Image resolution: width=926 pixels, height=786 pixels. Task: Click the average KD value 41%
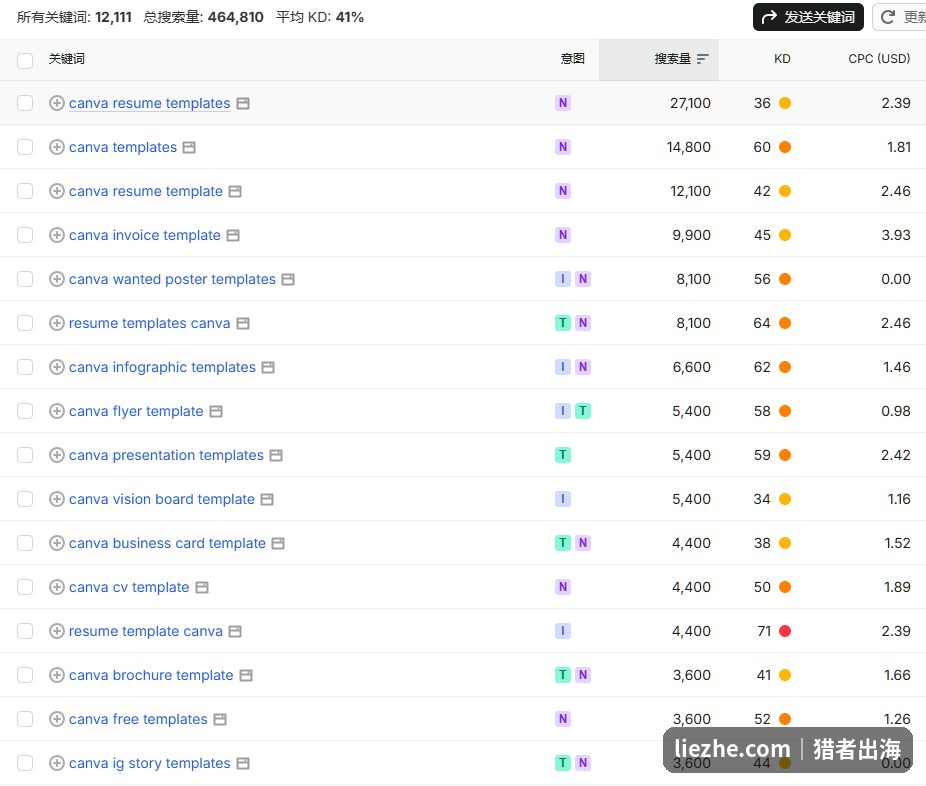350,17
